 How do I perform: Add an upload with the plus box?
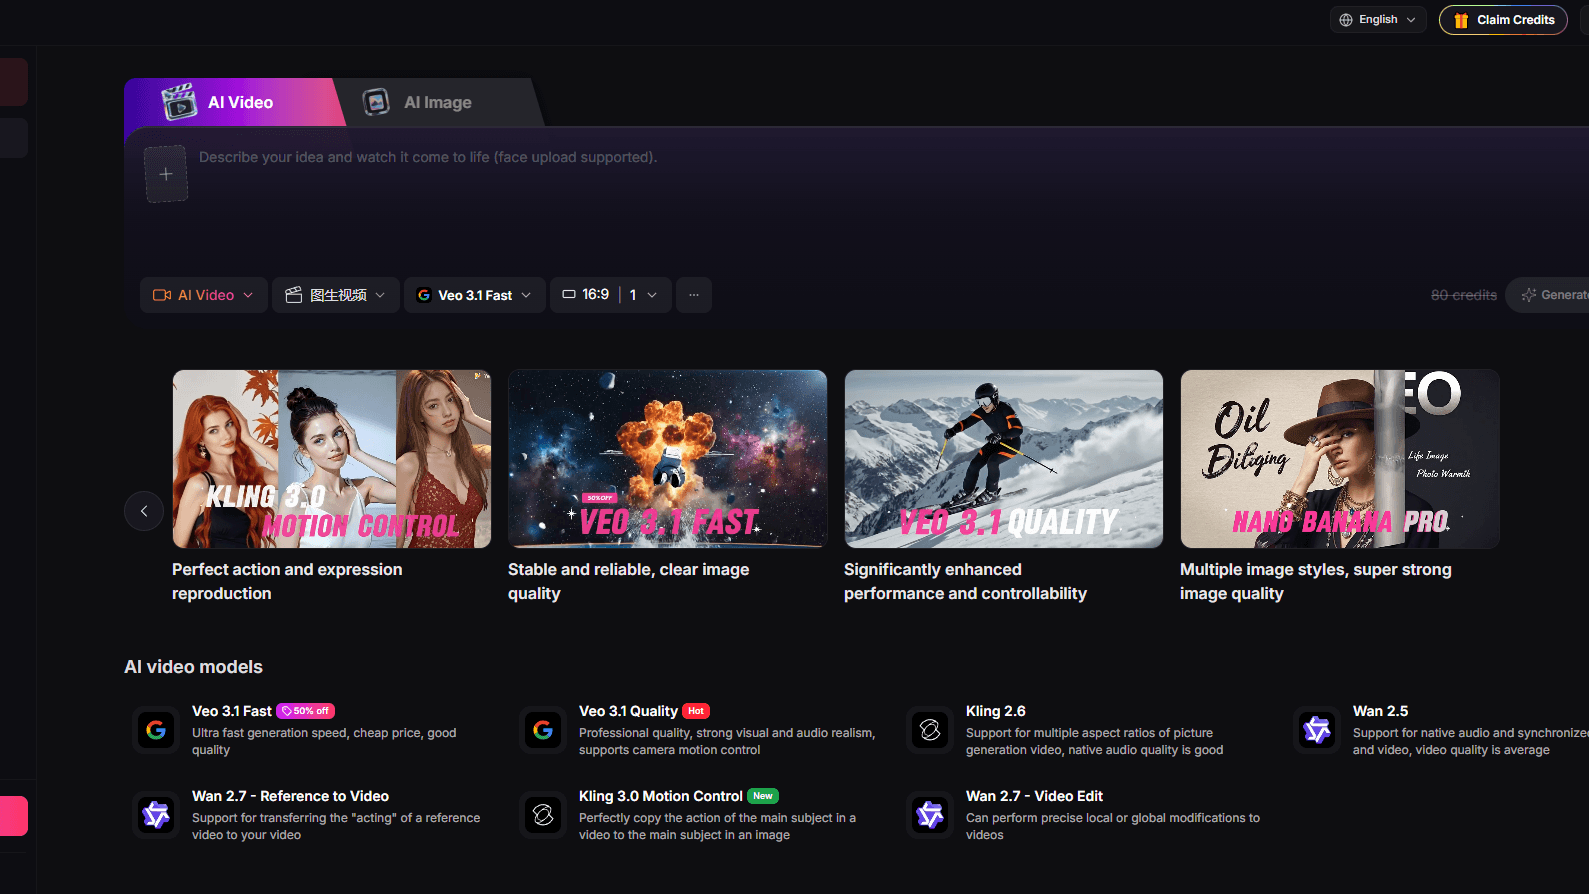point(166,174)
